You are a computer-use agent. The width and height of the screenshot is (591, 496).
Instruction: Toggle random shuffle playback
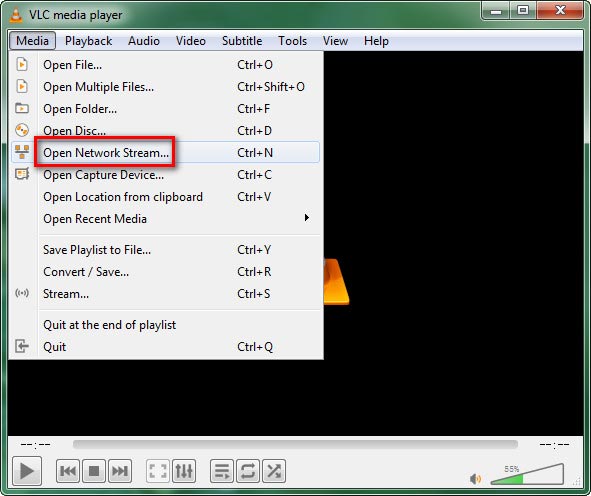click(274, 471)
